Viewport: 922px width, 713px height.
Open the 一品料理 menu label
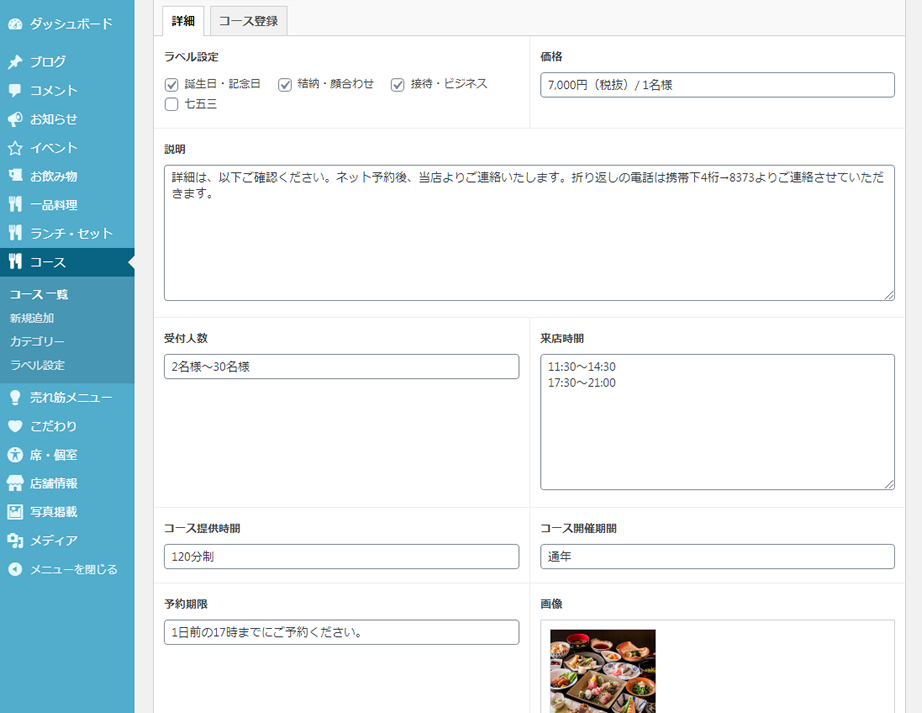click(x=54, y=205)
